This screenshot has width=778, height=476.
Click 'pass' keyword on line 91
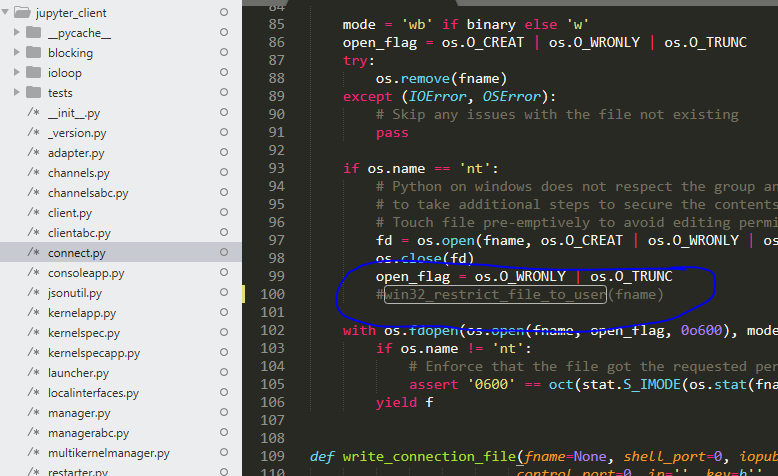(x=392, y=133)
